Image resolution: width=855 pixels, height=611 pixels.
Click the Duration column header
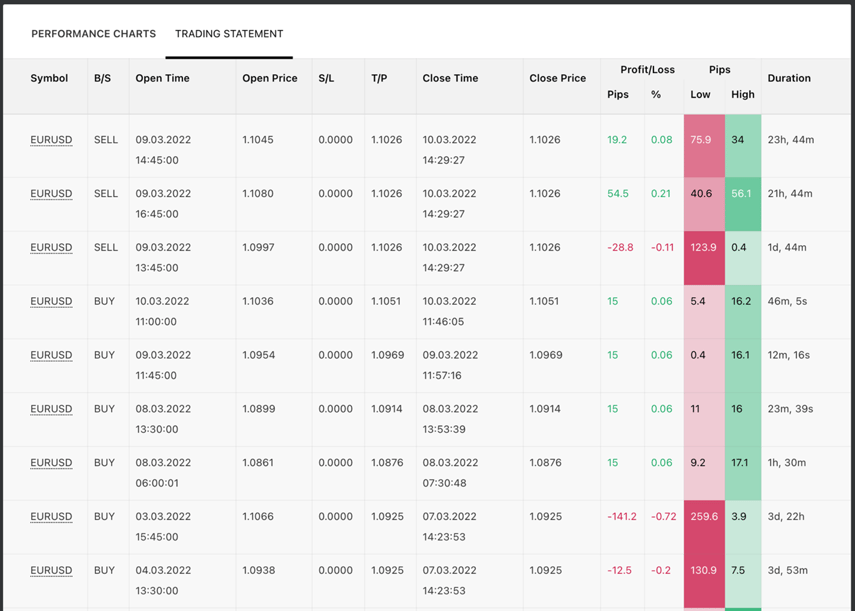coord(789,78)
